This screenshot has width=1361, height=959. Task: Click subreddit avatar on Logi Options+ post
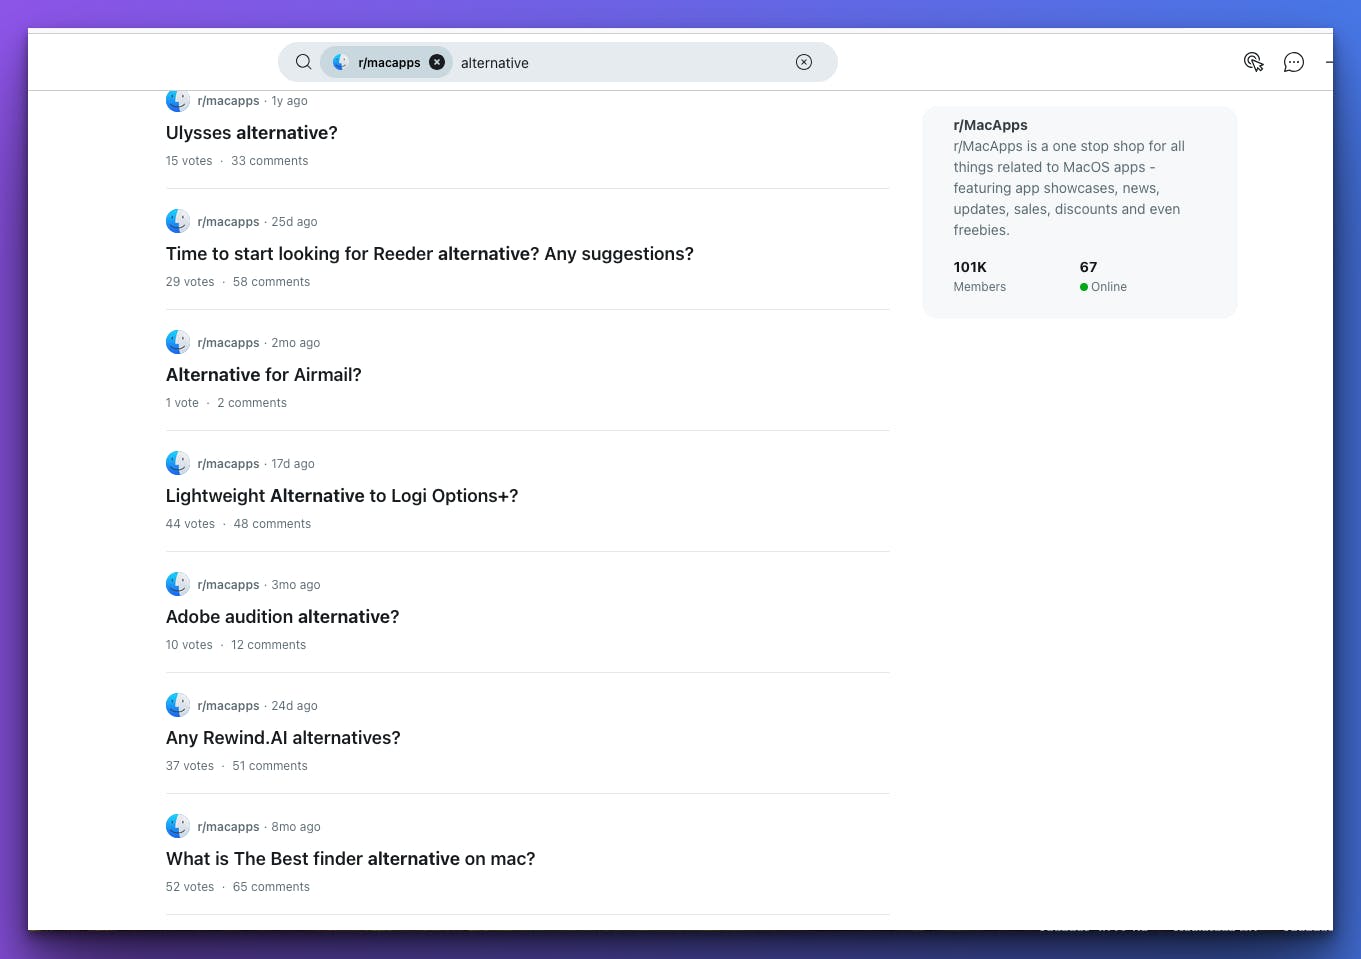coord(178,463)
